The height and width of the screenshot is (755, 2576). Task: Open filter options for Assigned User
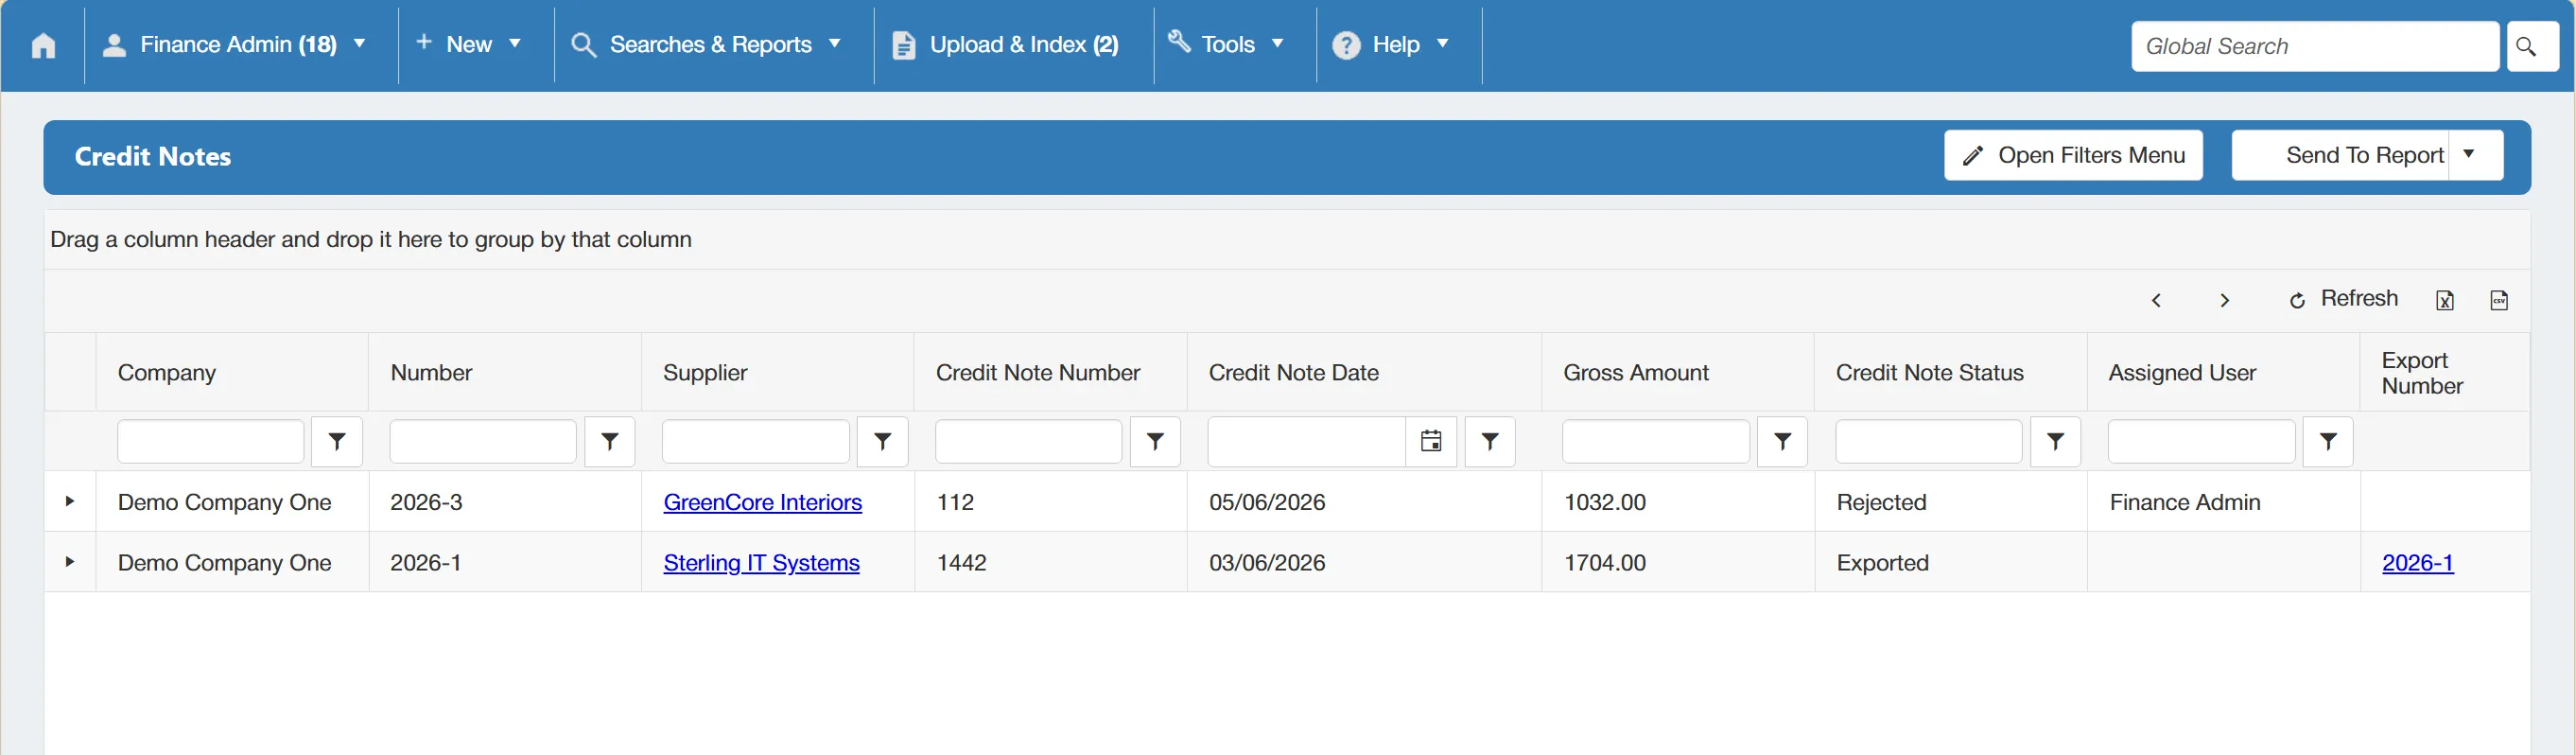[2328, 441]
